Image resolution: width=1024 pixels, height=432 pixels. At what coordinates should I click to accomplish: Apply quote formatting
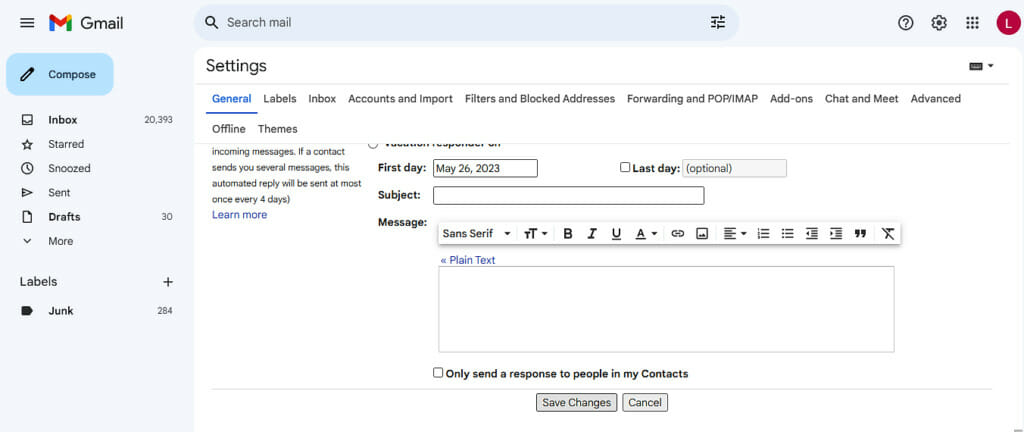(860, 234)
